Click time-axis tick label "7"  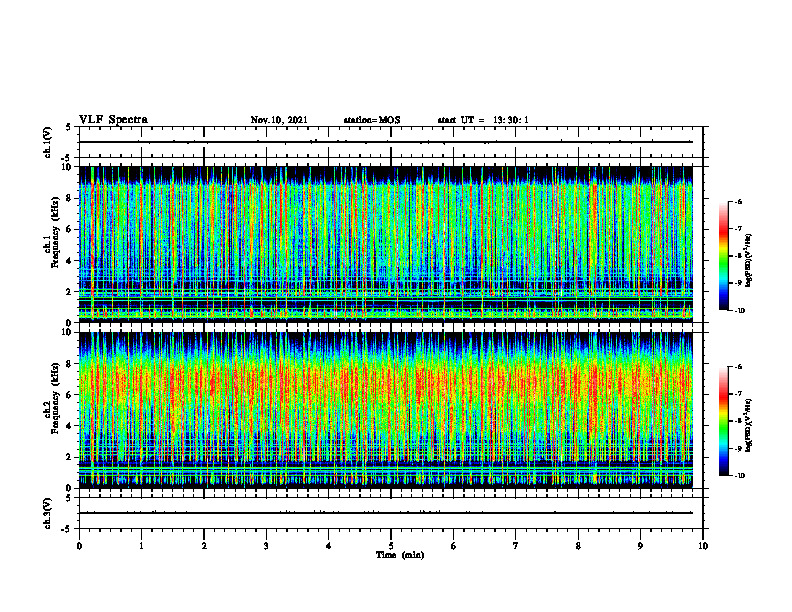pos(516,546)
